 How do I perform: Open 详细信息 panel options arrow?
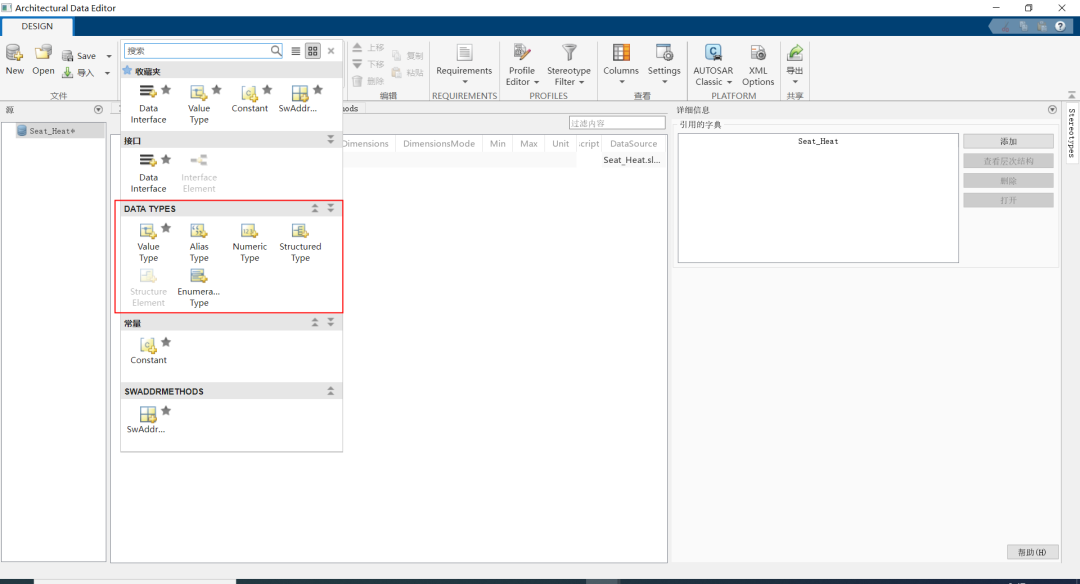pos(1052,110)
